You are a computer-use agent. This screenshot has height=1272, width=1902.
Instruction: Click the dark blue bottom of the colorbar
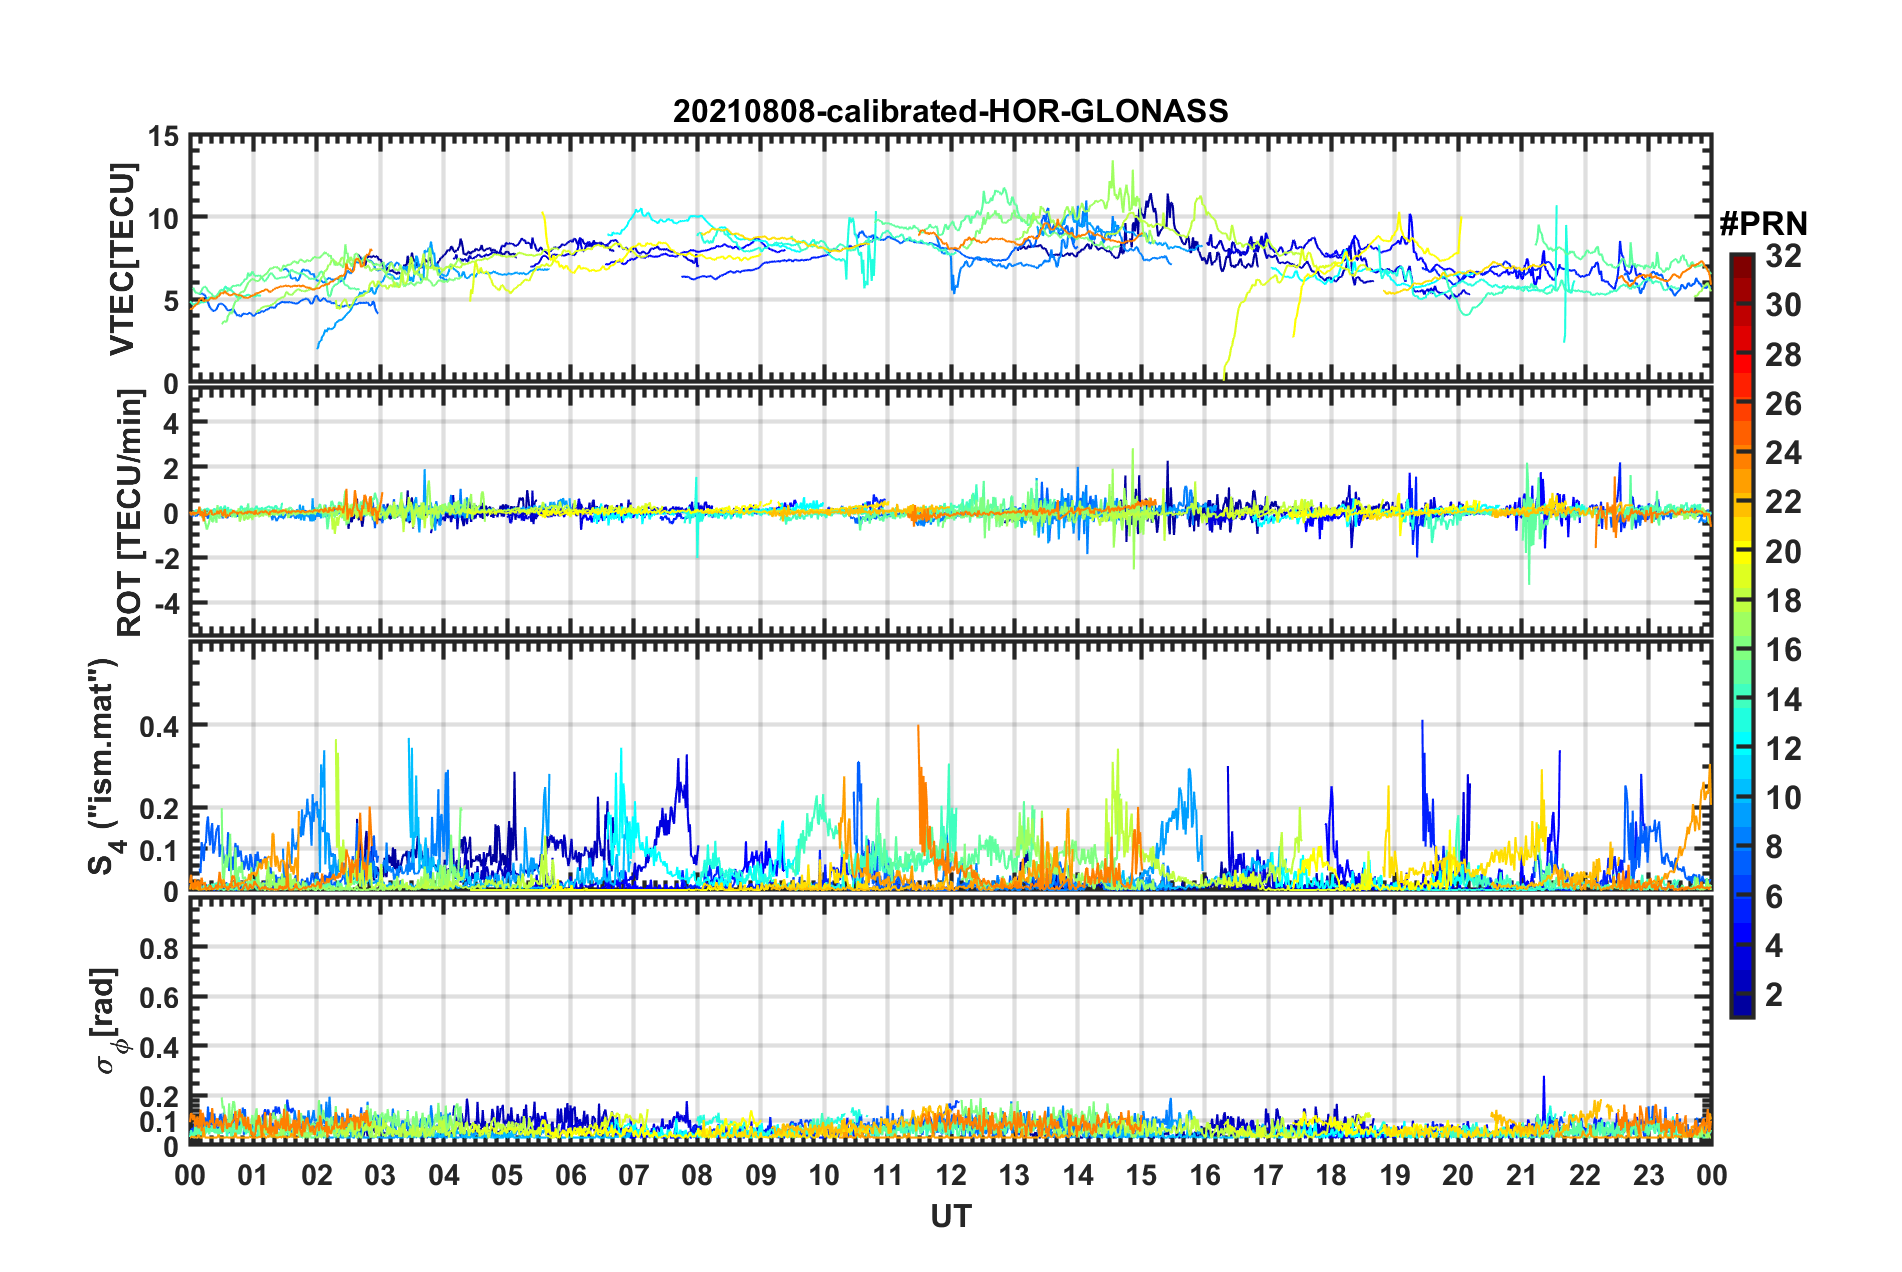tap(1741, 1008)
